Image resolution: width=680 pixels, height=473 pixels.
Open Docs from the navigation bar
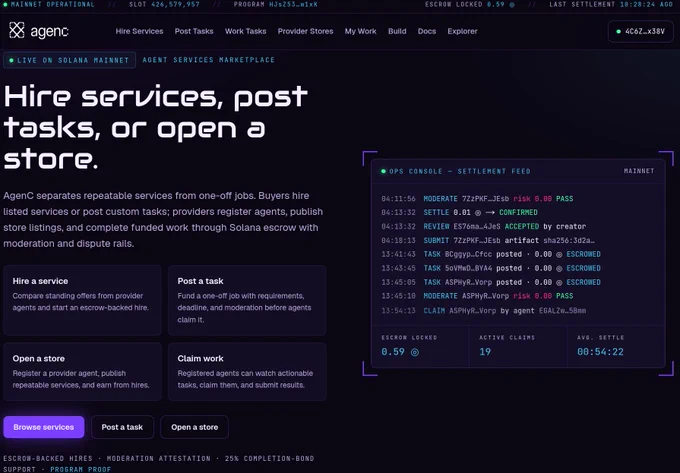tap(427, 31)
